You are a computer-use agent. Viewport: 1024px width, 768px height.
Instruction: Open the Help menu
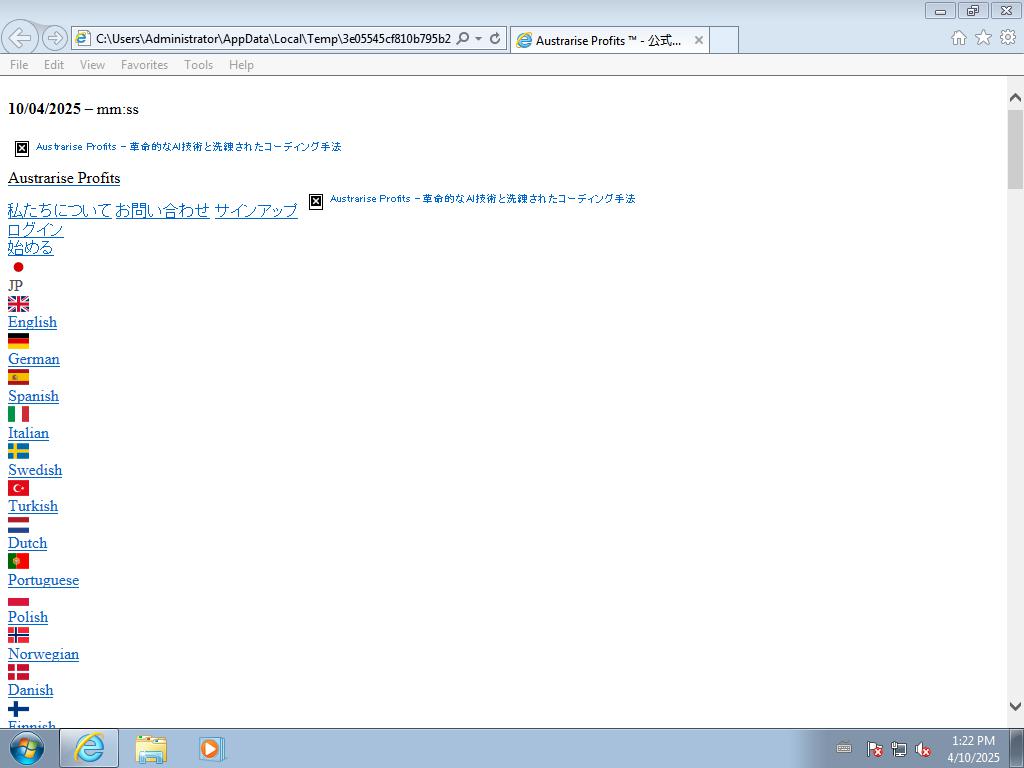pos(241,65)
